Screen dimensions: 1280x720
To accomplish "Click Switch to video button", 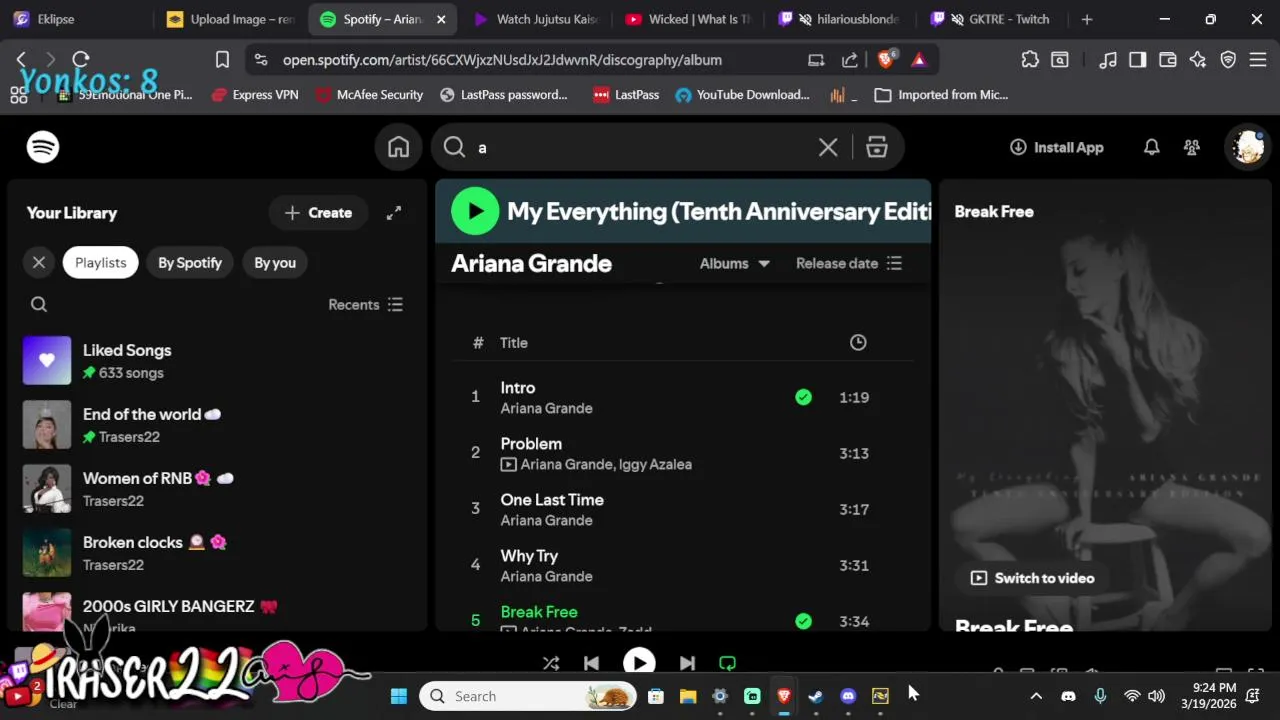I will point(1032,578).
